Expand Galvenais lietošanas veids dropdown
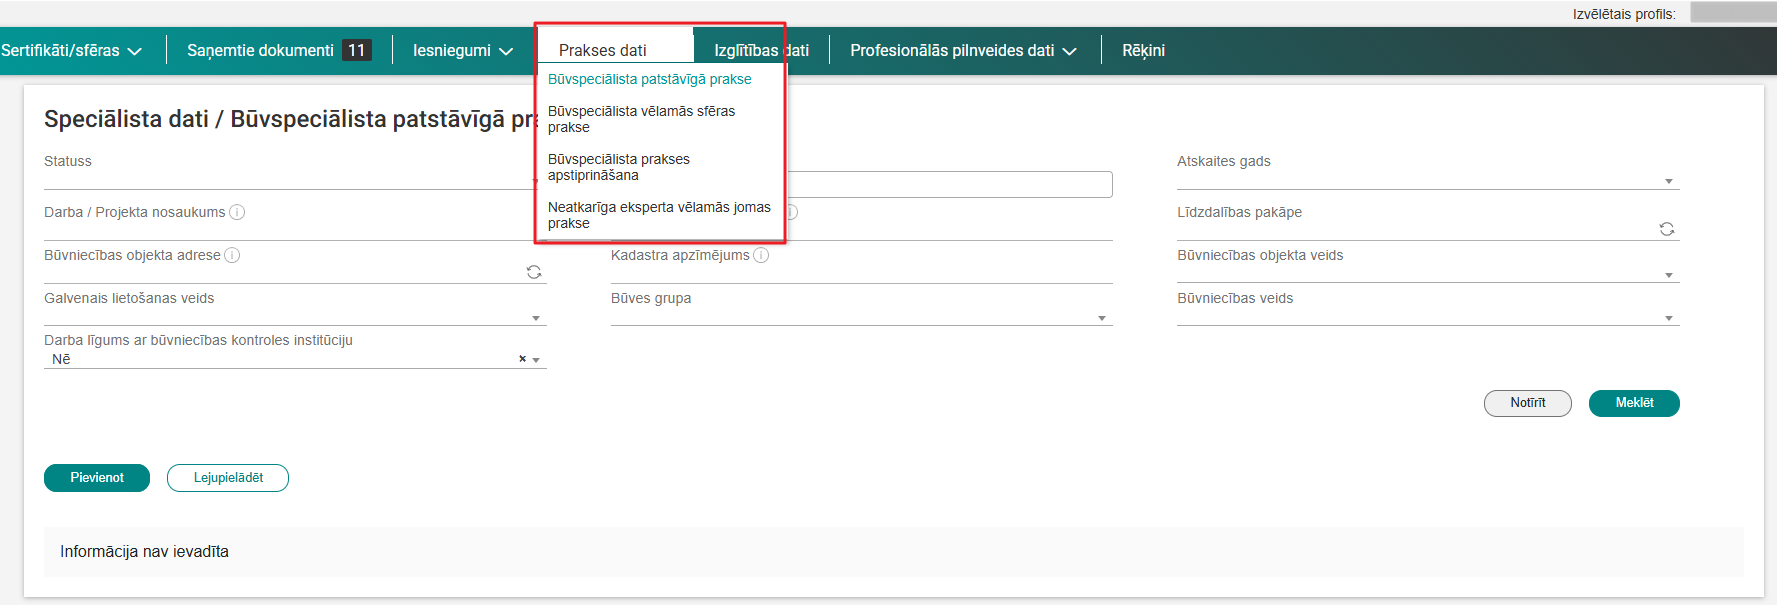 coord(536,318)
